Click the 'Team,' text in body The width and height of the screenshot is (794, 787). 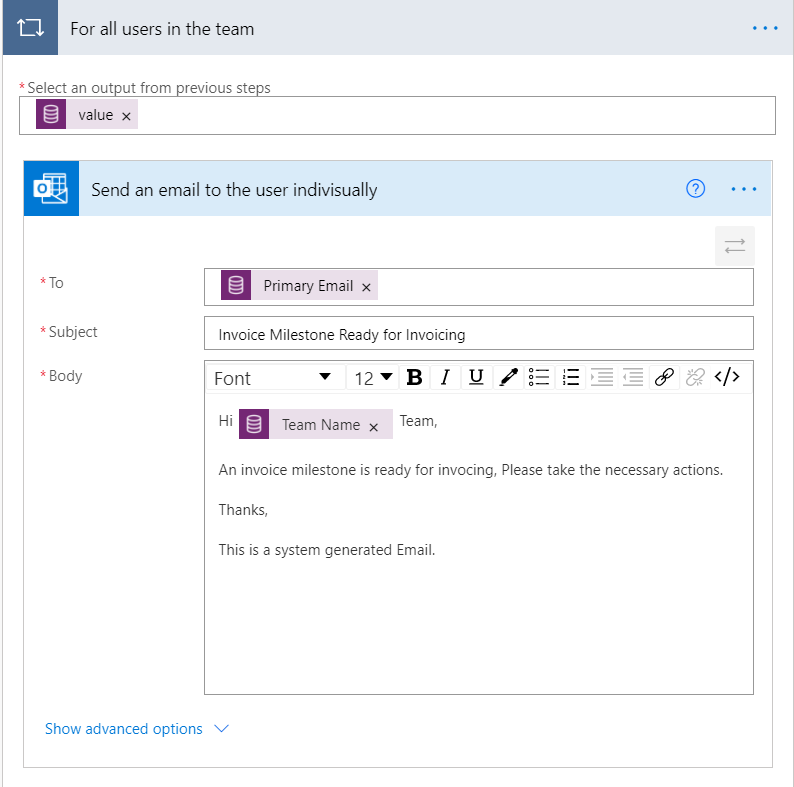click(418, 421)
